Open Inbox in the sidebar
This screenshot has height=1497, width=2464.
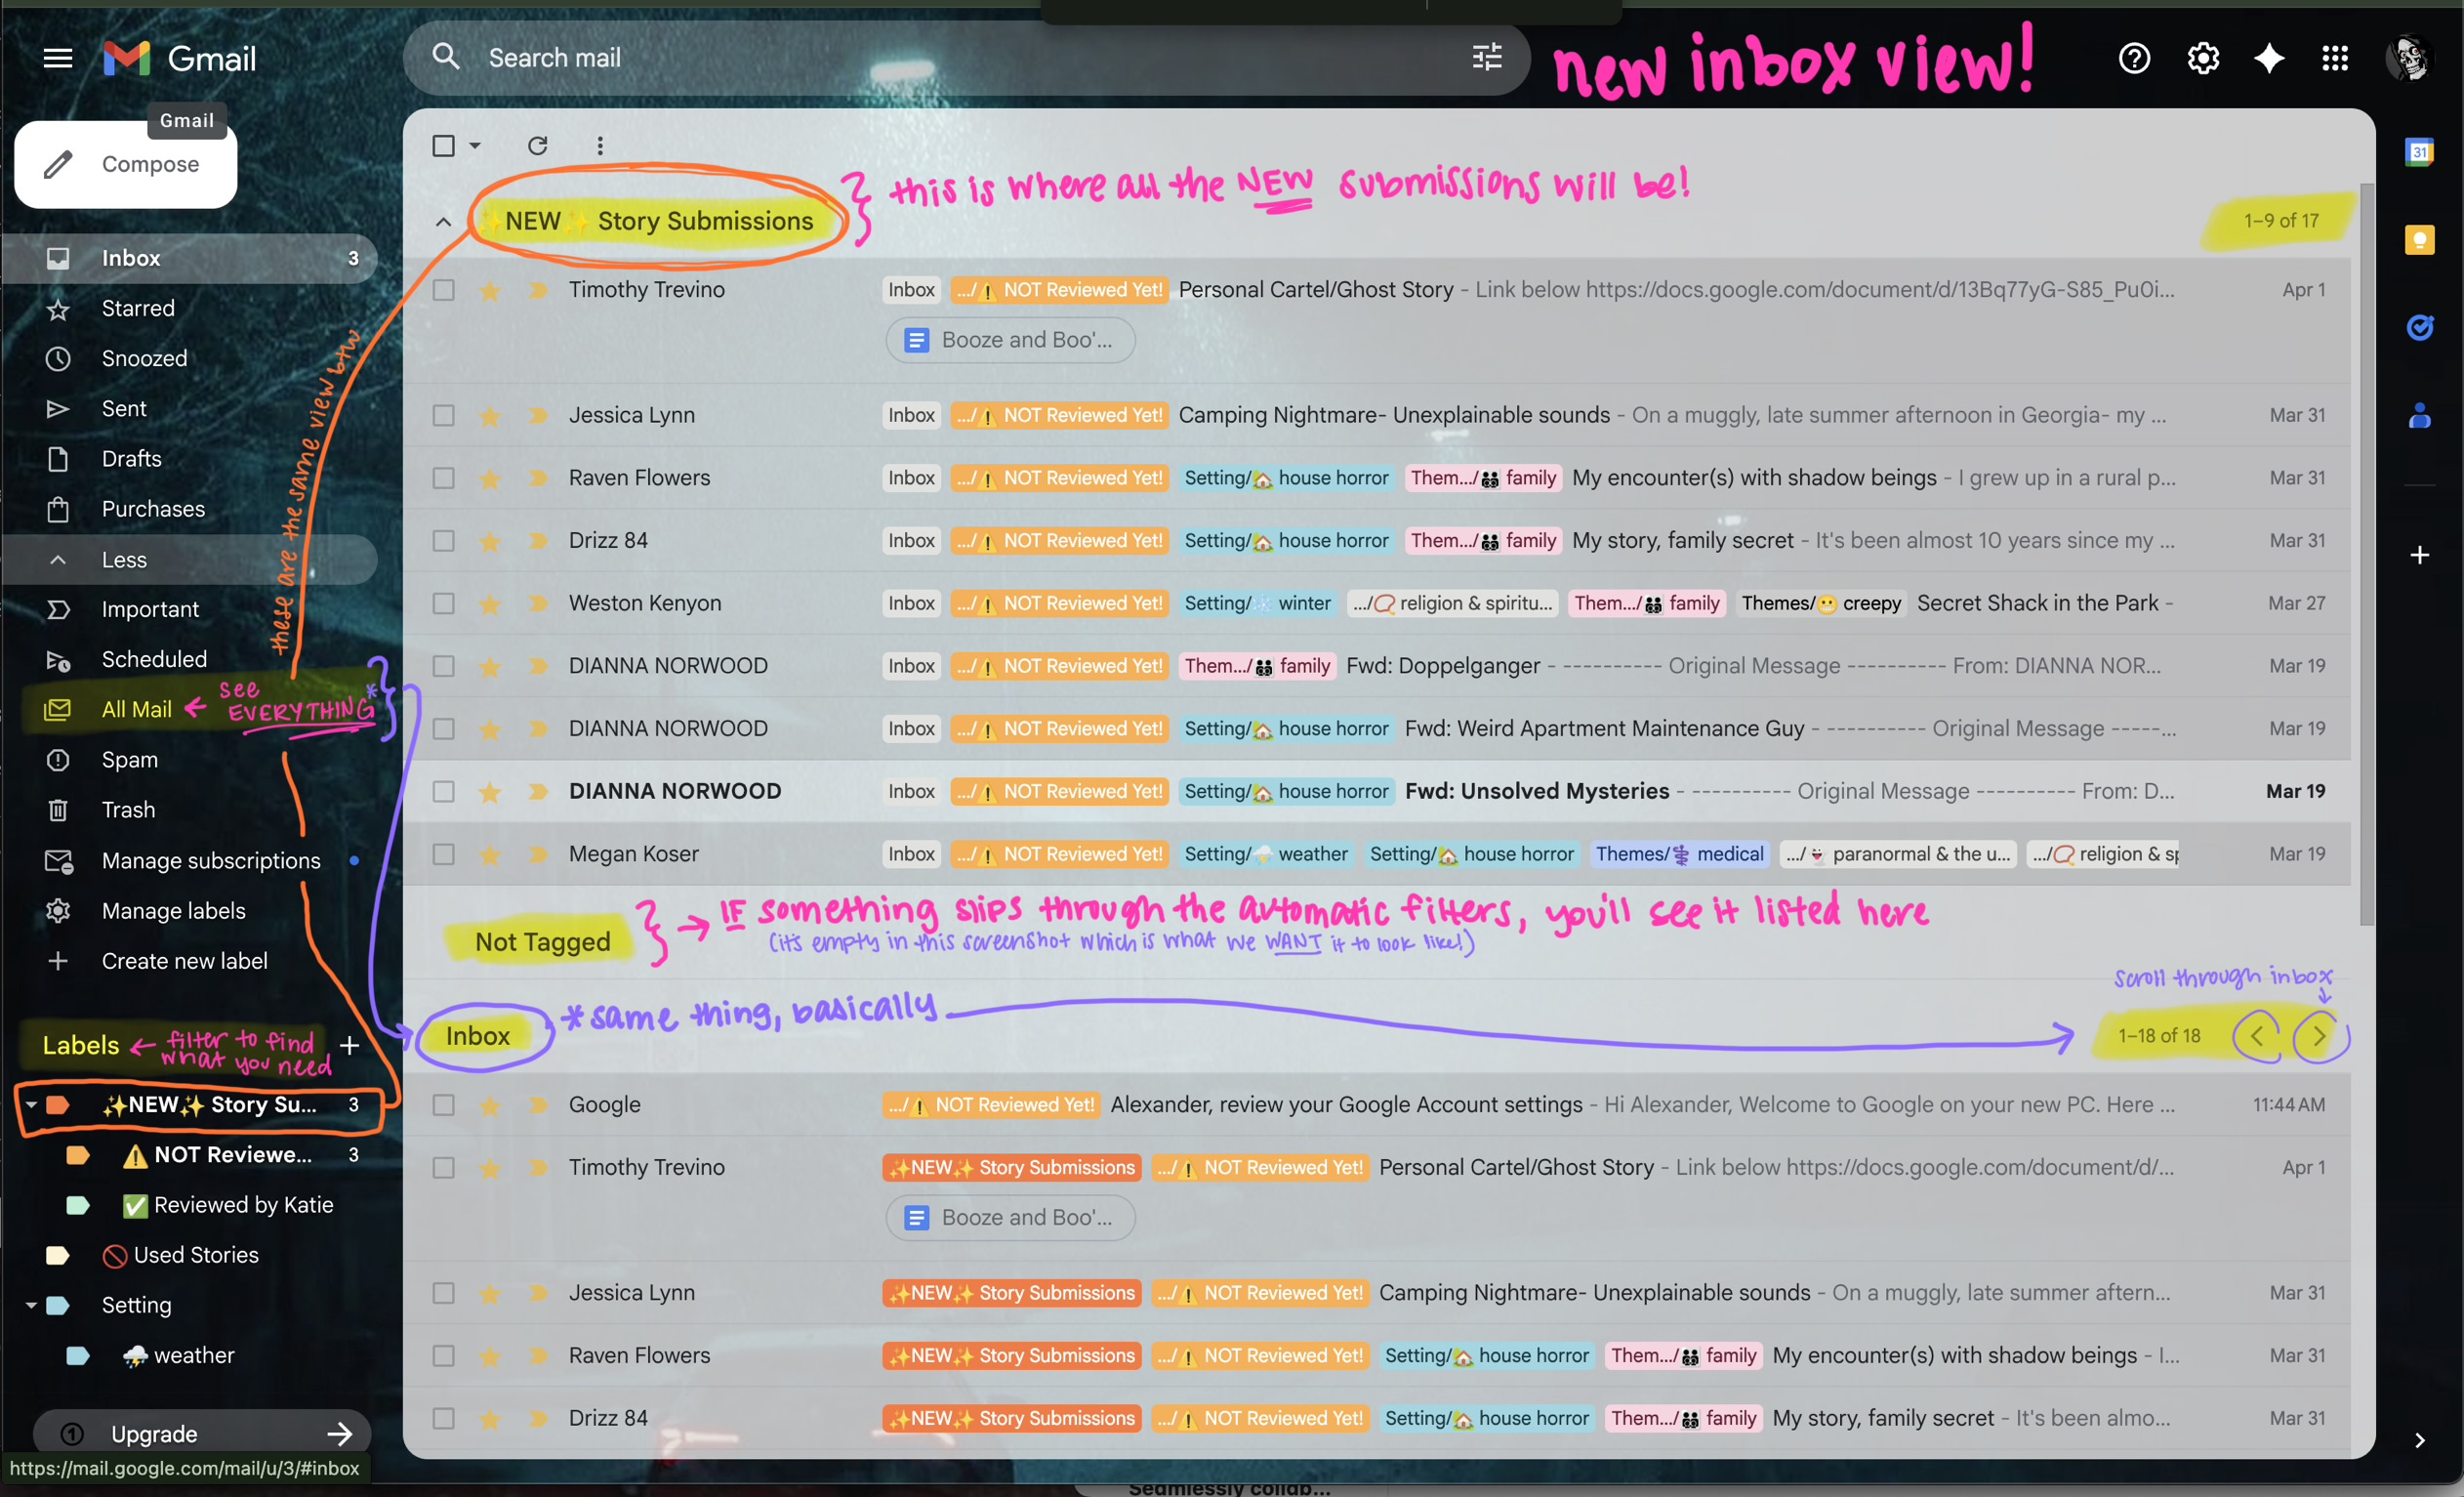pos(190,258)
